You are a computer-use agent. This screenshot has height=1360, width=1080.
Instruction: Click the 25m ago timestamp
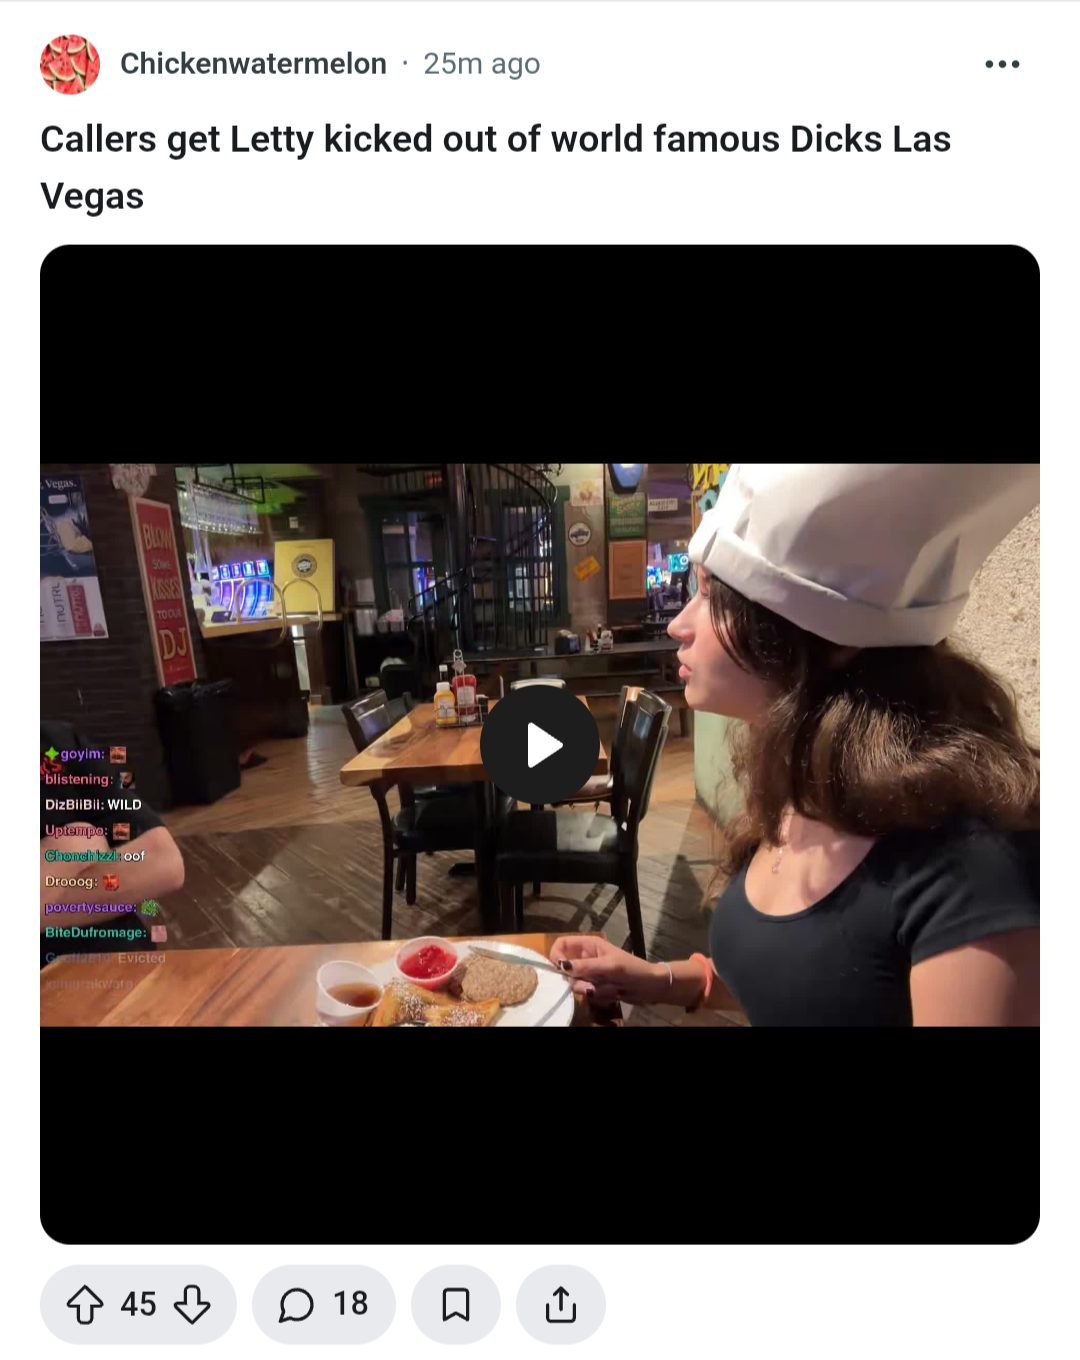click(x=481, y=64)
